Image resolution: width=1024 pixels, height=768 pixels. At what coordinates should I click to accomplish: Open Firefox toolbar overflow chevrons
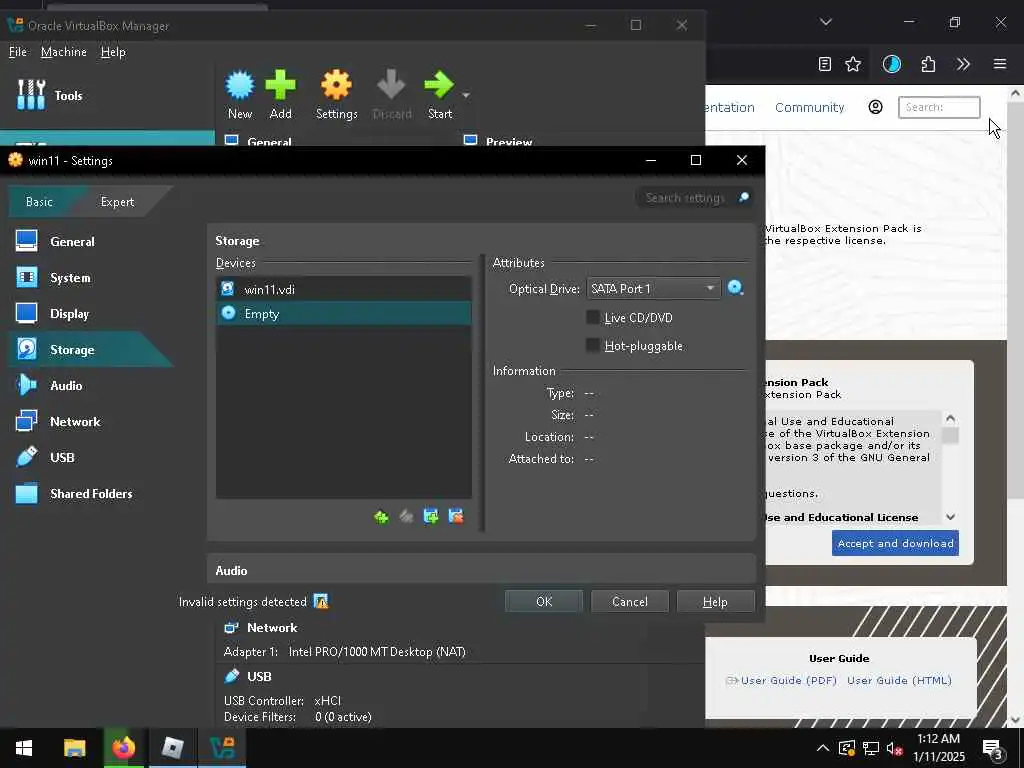pyautogui.click(x=963, y=64)
